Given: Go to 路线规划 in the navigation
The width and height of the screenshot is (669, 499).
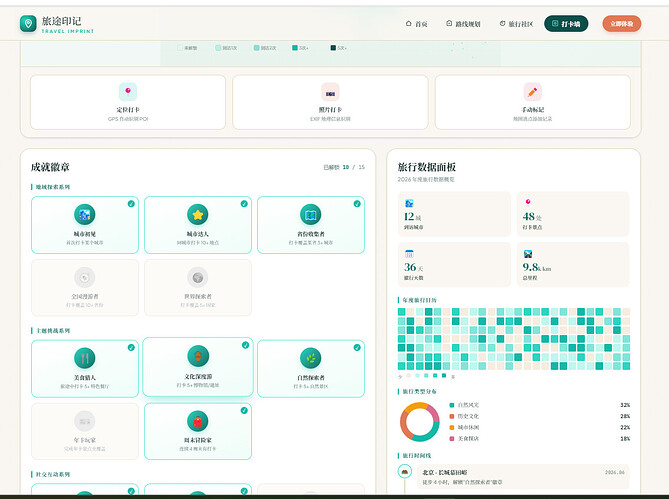Looking at the screenshot, I should click(463, 24).
